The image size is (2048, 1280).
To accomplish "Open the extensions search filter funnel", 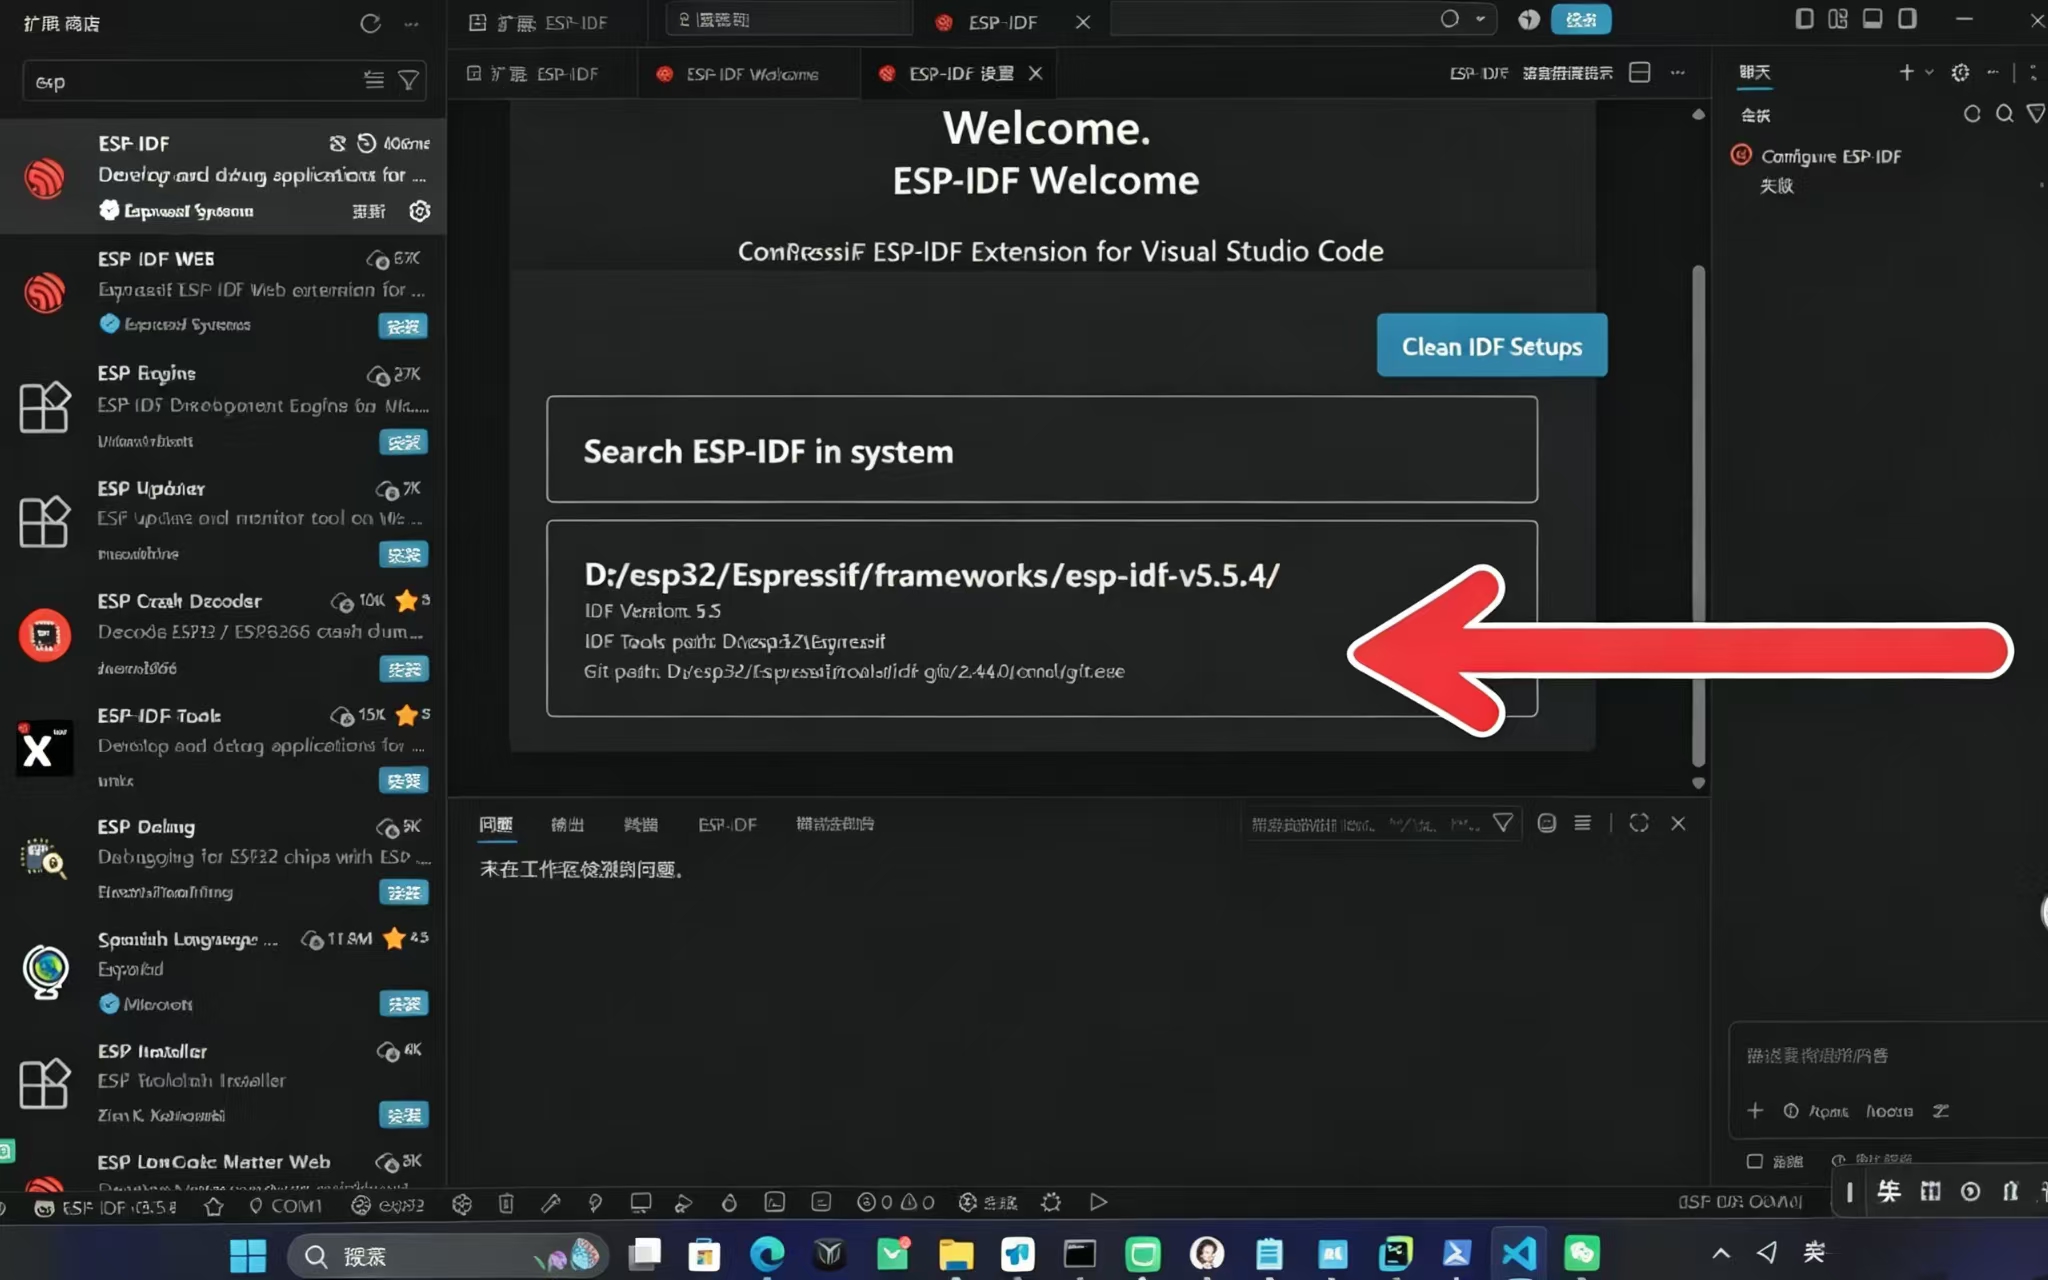I will click(x=408, y=80).
